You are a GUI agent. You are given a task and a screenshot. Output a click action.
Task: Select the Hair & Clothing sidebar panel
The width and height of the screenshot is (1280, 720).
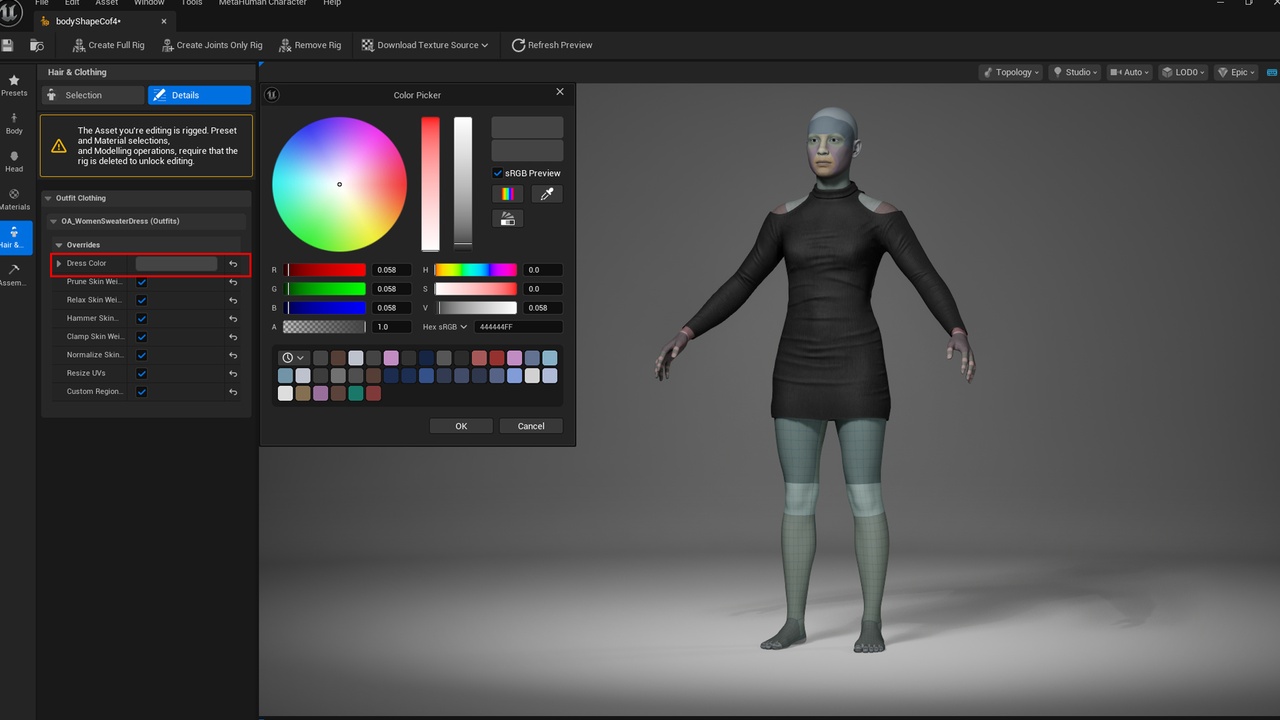pos(14,237)
